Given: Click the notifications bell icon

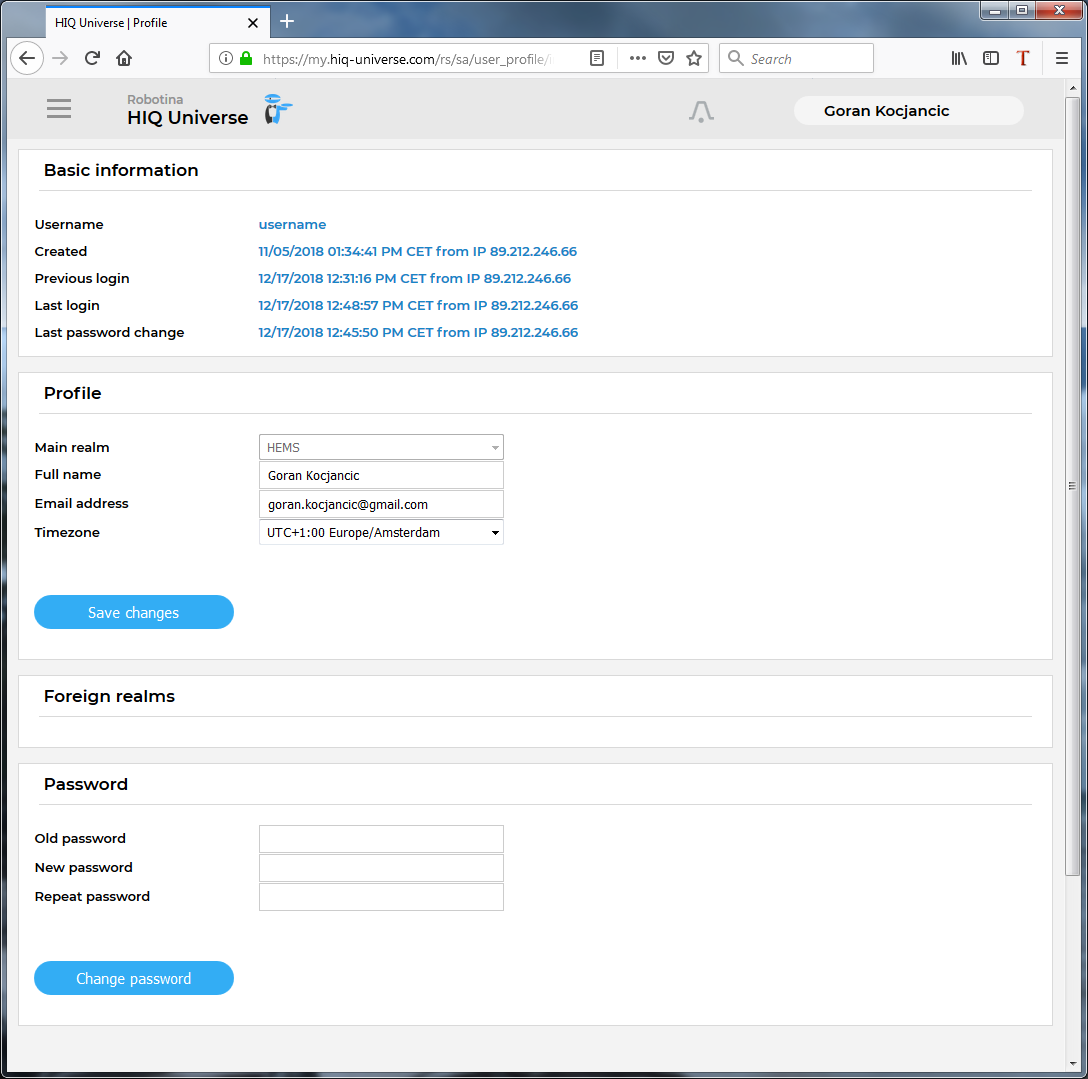Looking at the screenshot, I should pyautogui.click(x=701, y=111).
